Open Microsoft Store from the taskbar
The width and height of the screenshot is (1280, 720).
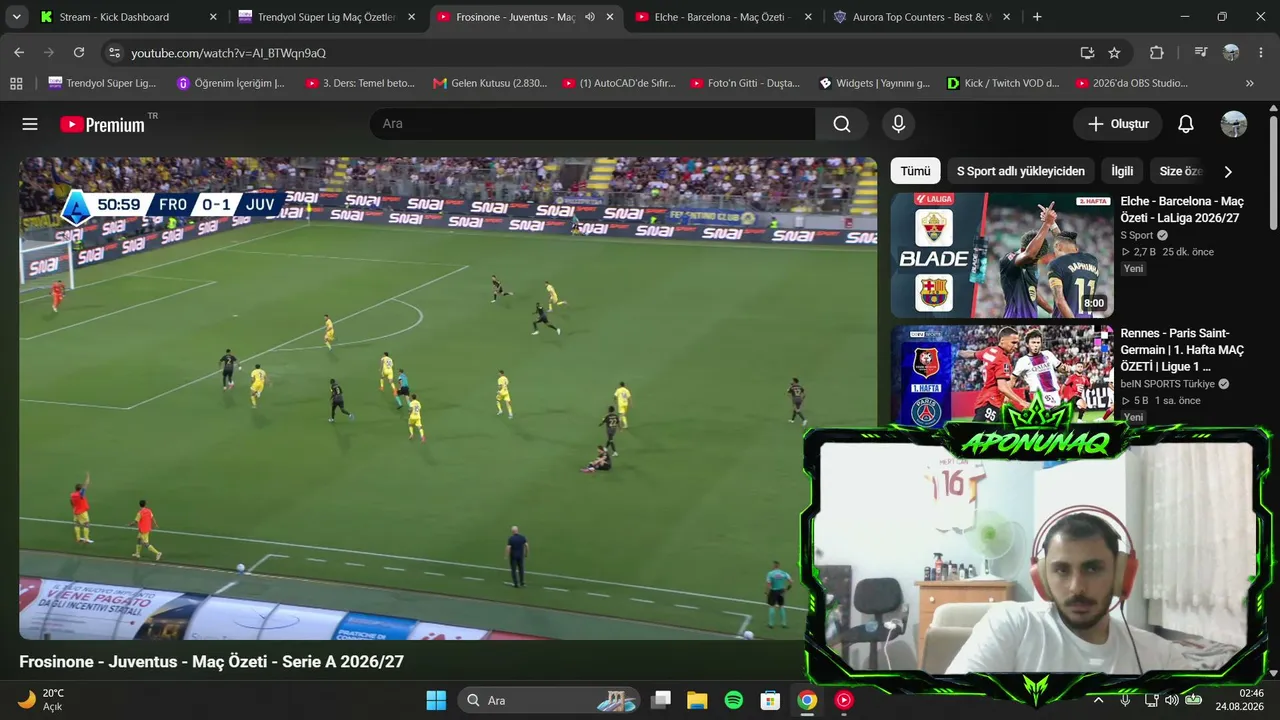coord(770,700)
